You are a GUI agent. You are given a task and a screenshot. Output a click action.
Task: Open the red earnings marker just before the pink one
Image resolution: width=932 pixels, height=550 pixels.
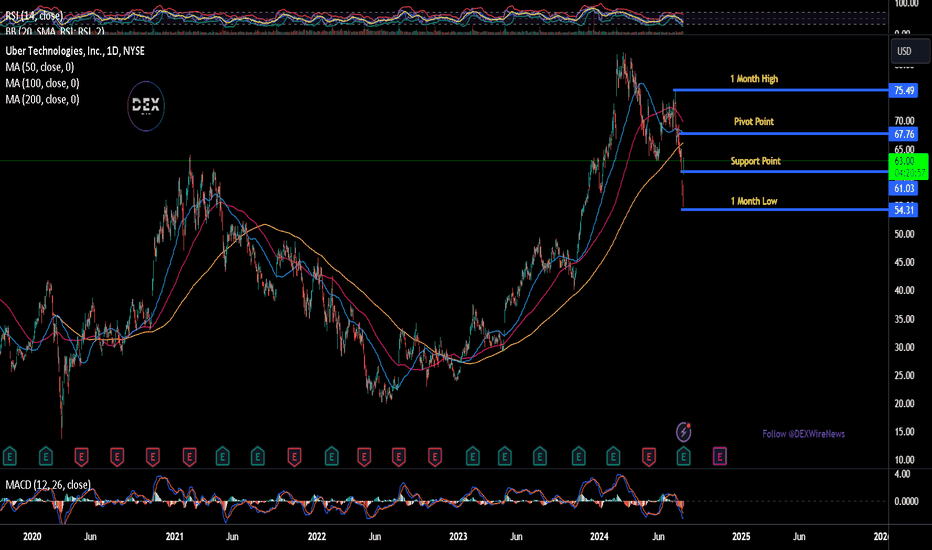point(649,457)
